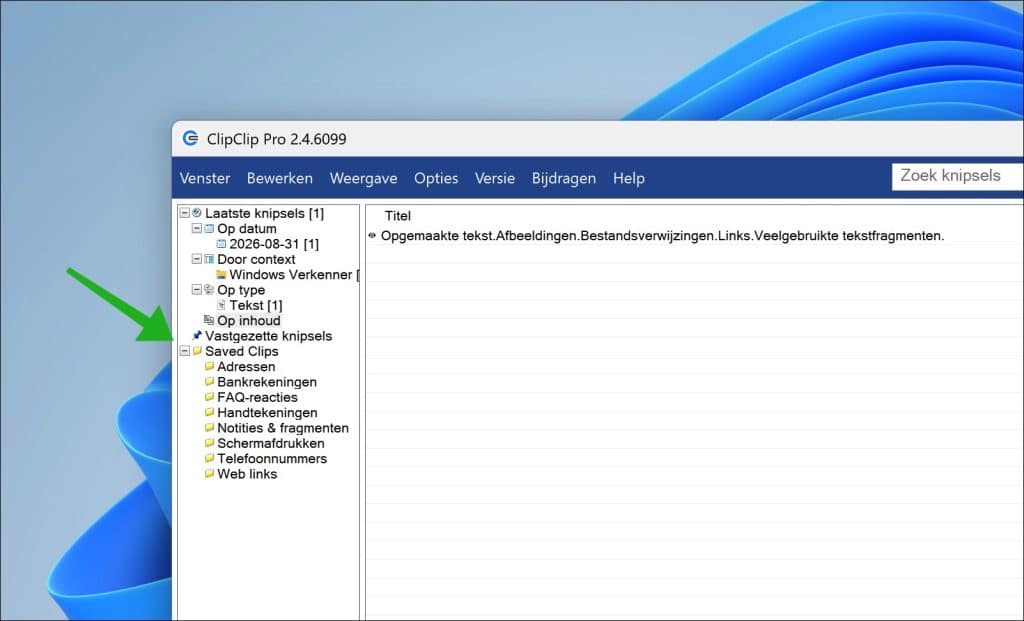Click the content icon beside Op inhoud
This screenshot has width=1024, height=621.
209,320
